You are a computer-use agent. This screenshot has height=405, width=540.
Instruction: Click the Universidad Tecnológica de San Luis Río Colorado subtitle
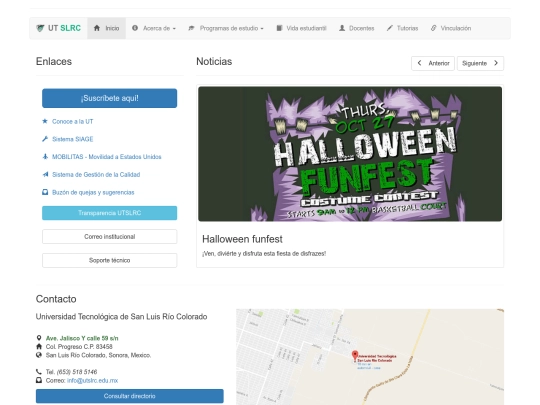[x=121, y=317]
